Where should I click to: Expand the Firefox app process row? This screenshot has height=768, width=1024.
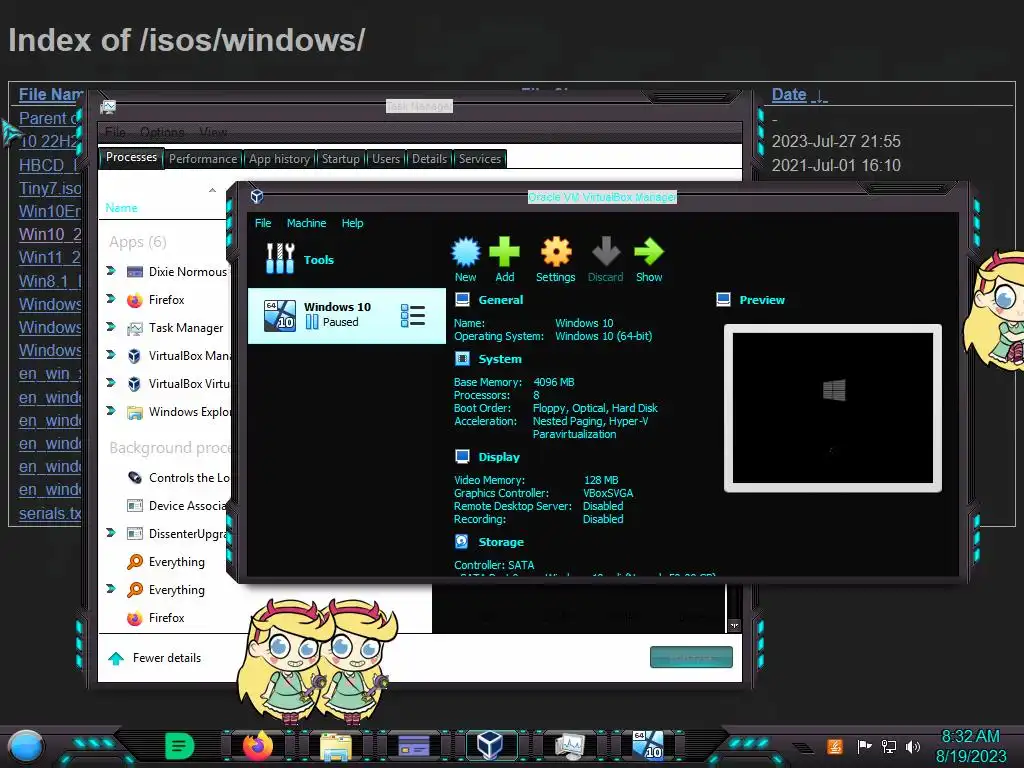click(110, 298)
